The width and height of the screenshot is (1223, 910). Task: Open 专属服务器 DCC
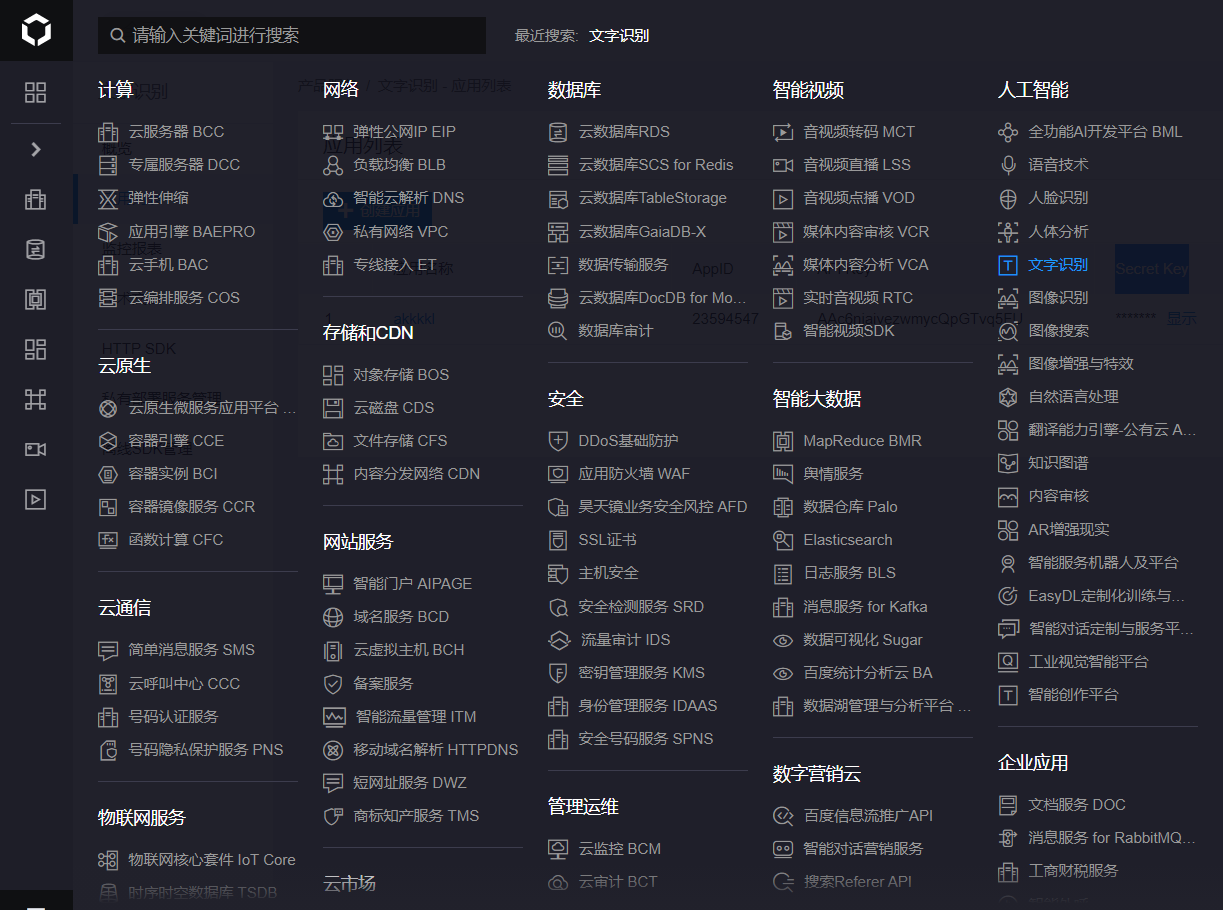tap(184, 165)
